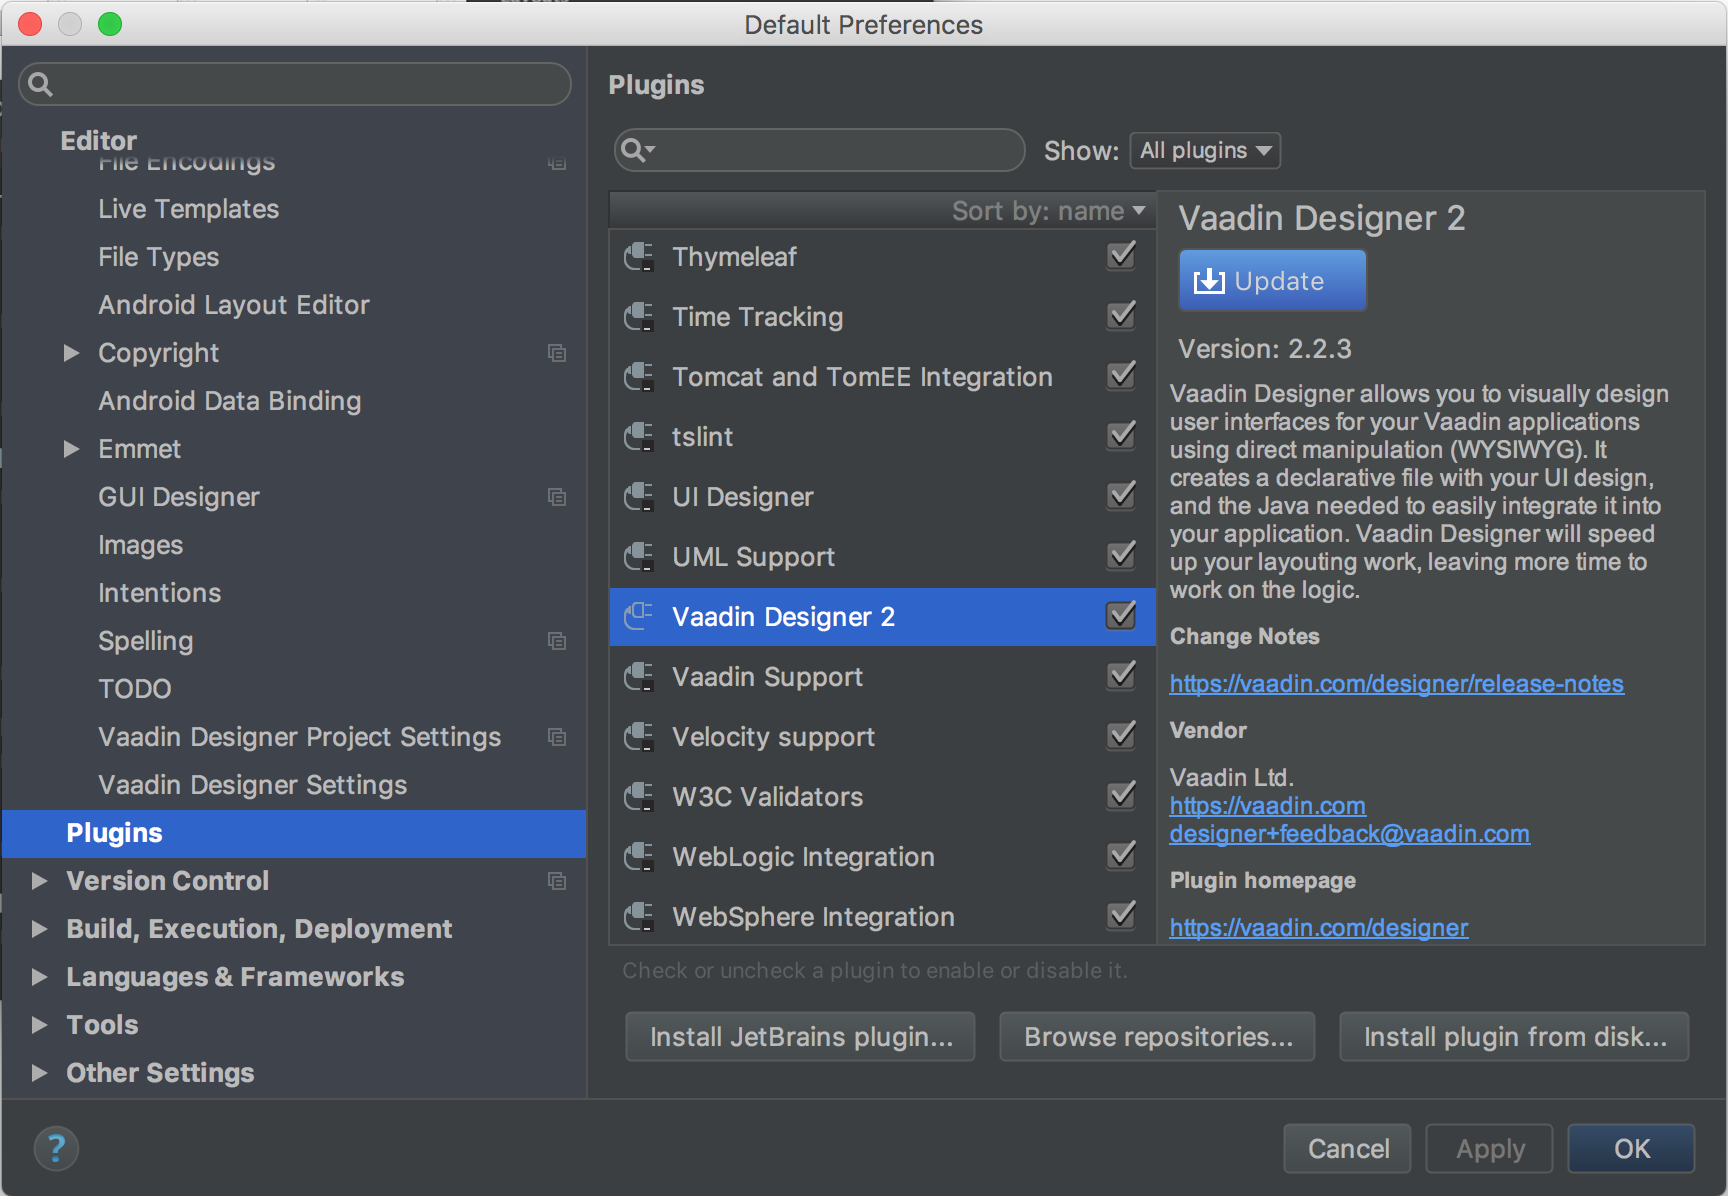Screen dimensions: 1728x1196
Task: Select Vaadin Designer Settings in the sidebar
Action: (252, 785)
